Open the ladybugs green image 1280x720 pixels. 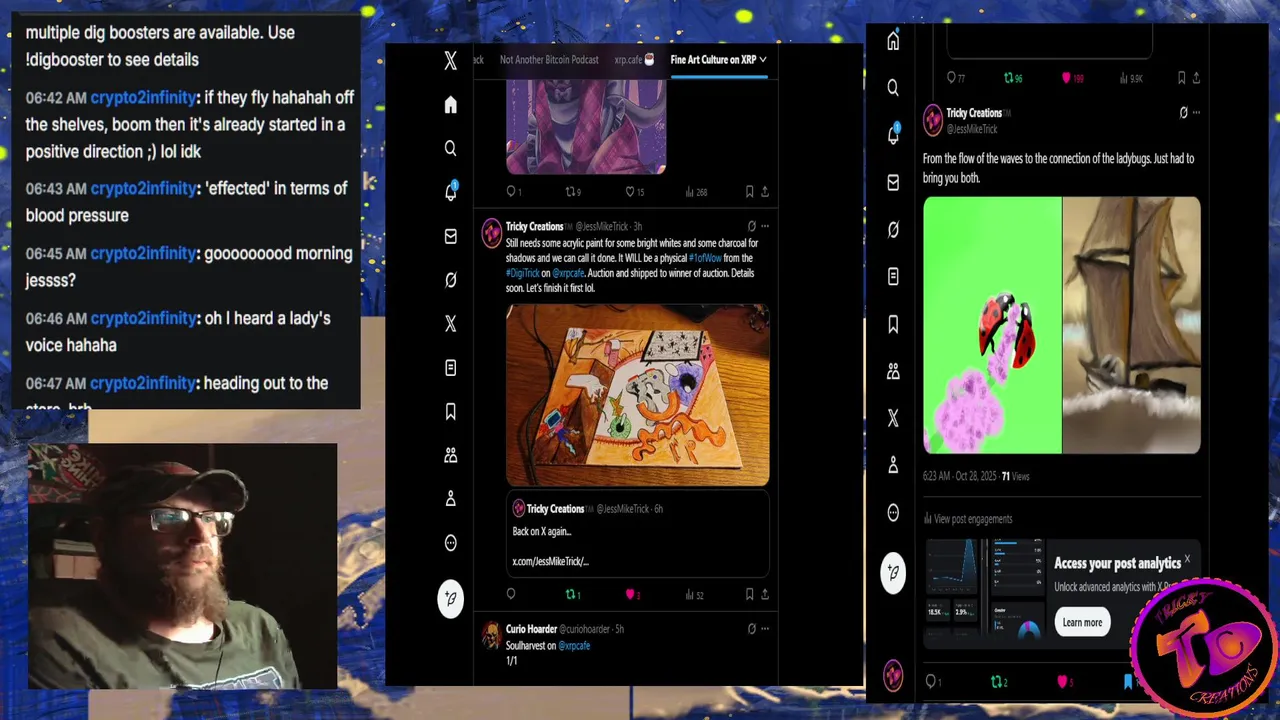click(992, 325)
